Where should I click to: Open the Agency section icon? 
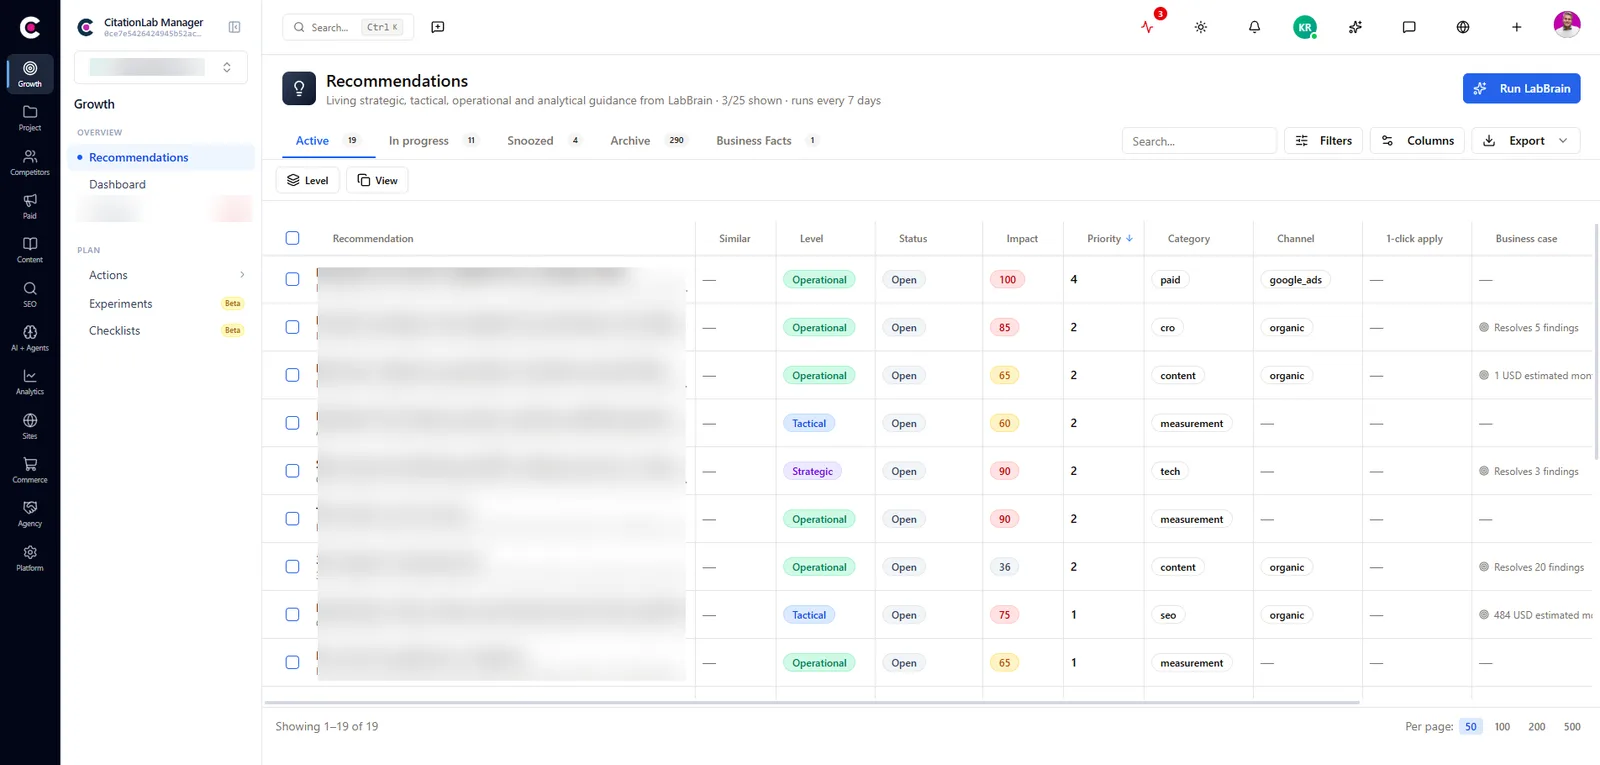[x=30, y=513]
